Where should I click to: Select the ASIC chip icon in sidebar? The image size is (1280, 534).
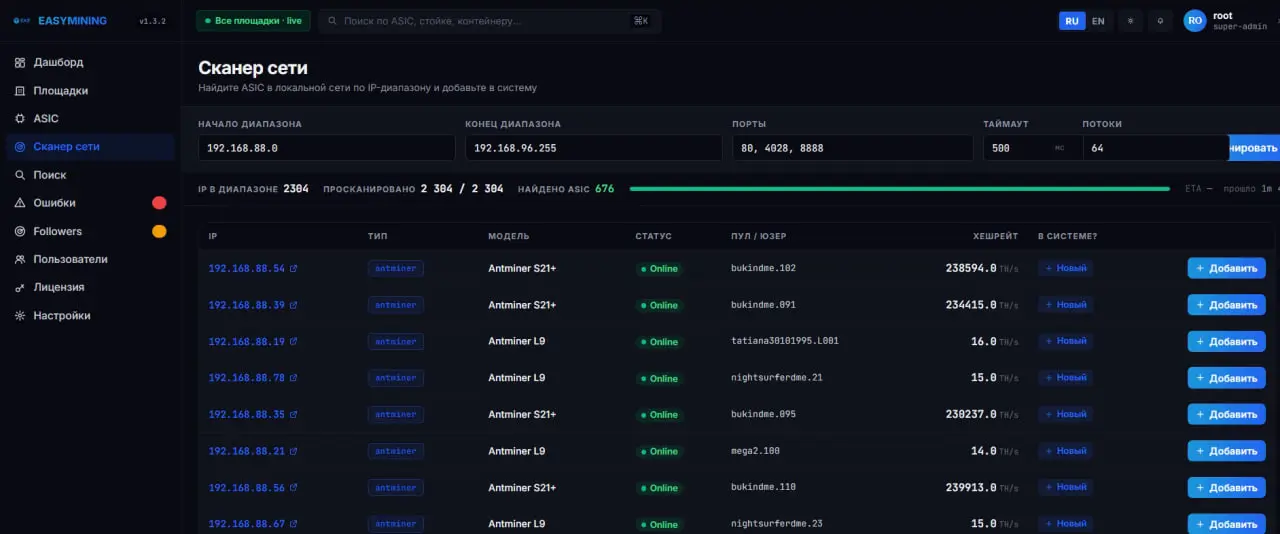20,118
